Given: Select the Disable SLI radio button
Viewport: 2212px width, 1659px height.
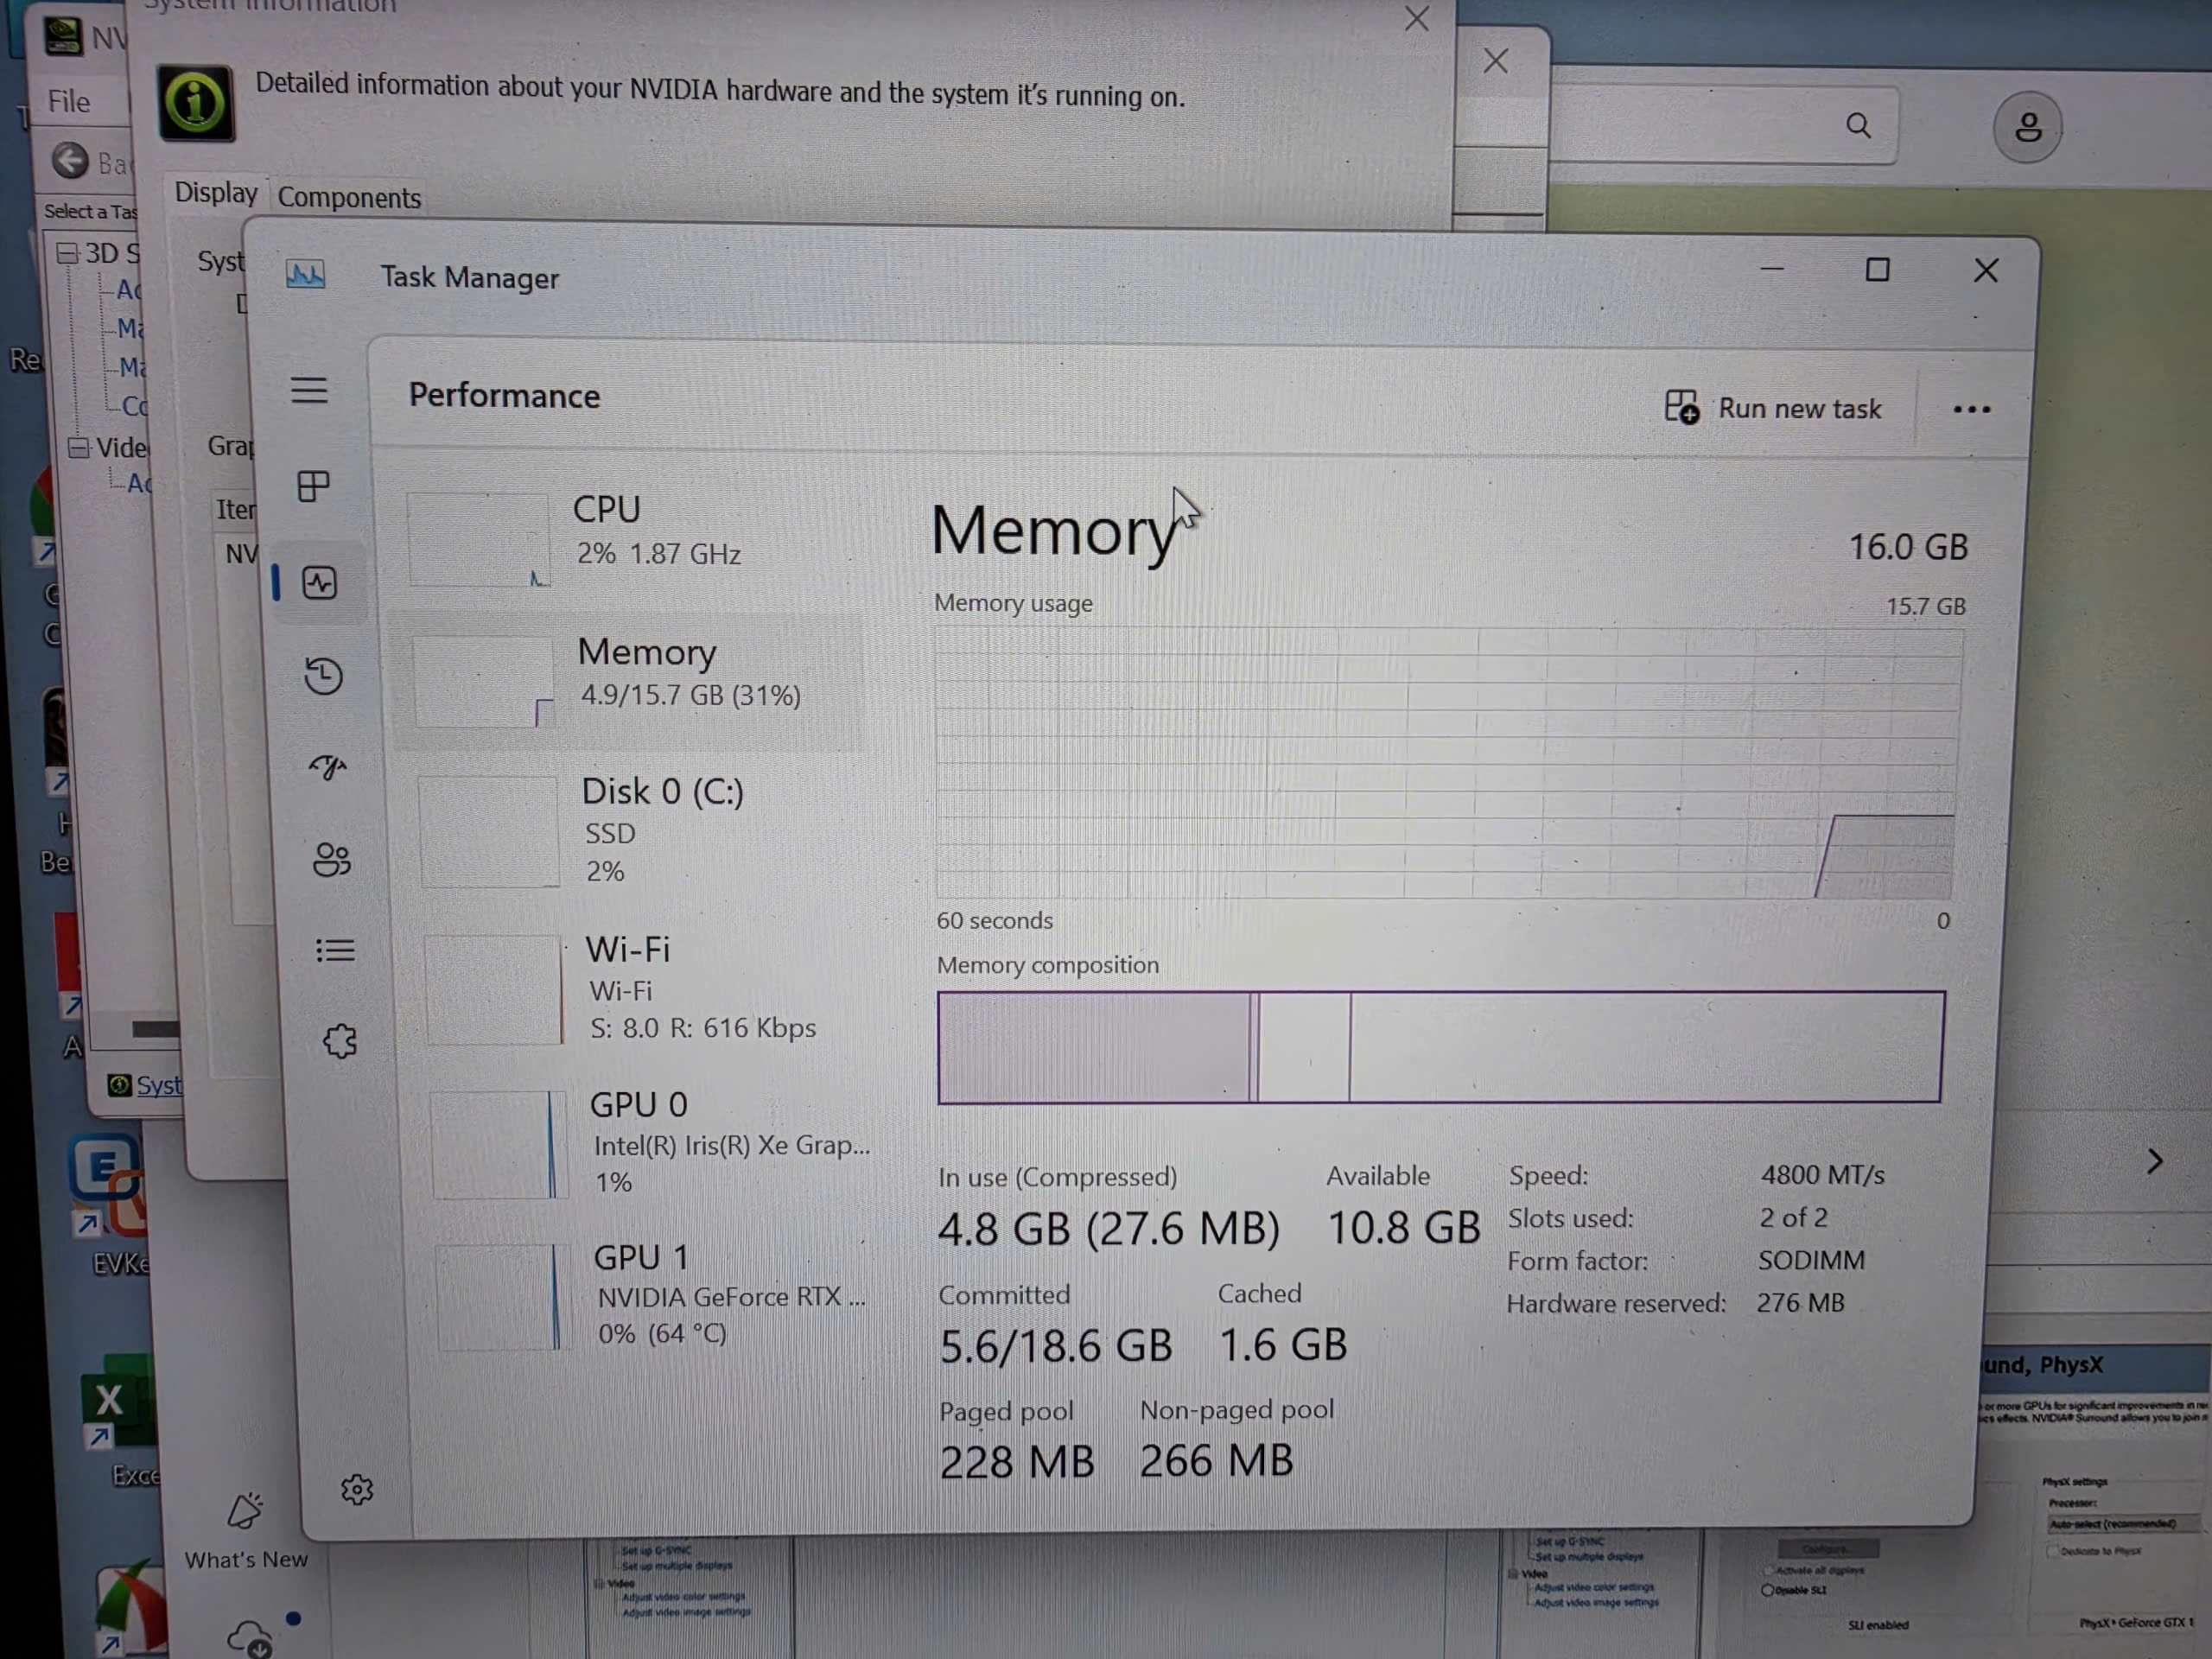Looking at the screenshot, I should tap(1767, 1591).
